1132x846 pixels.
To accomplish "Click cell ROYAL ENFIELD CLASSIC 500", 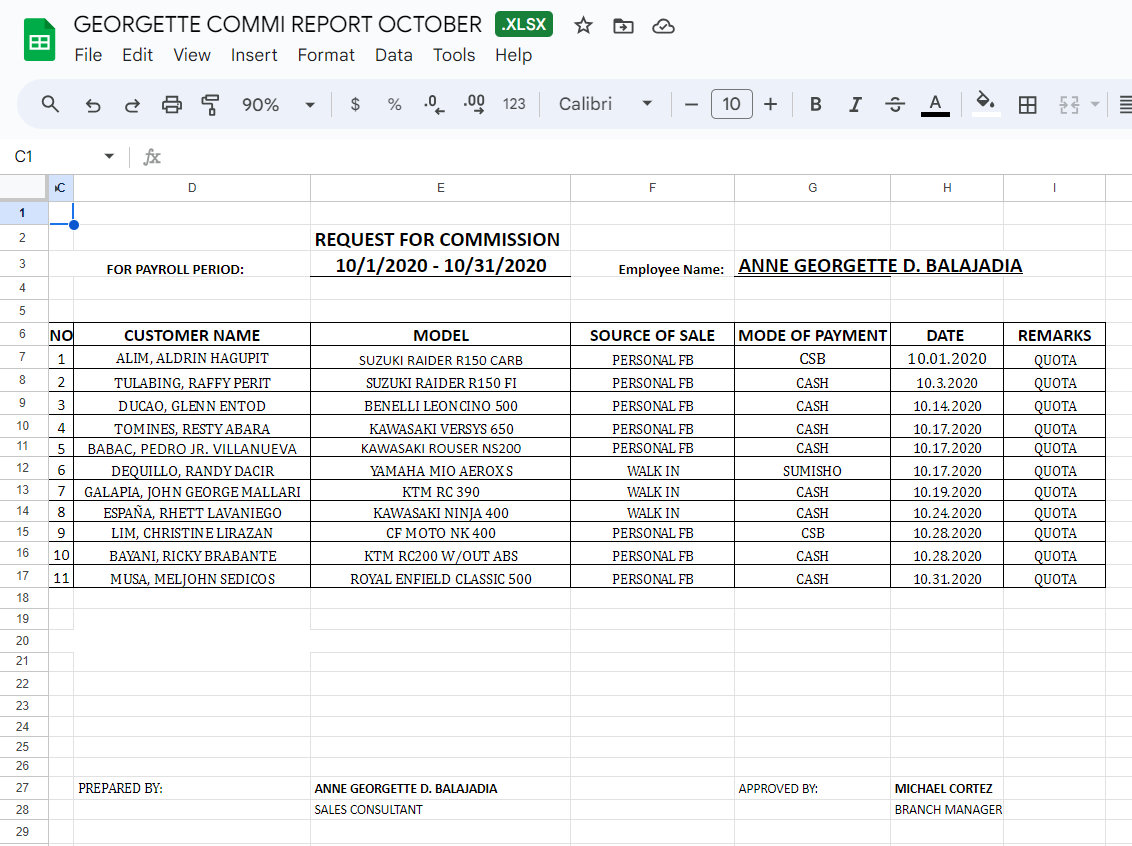I will click(440, 579).
